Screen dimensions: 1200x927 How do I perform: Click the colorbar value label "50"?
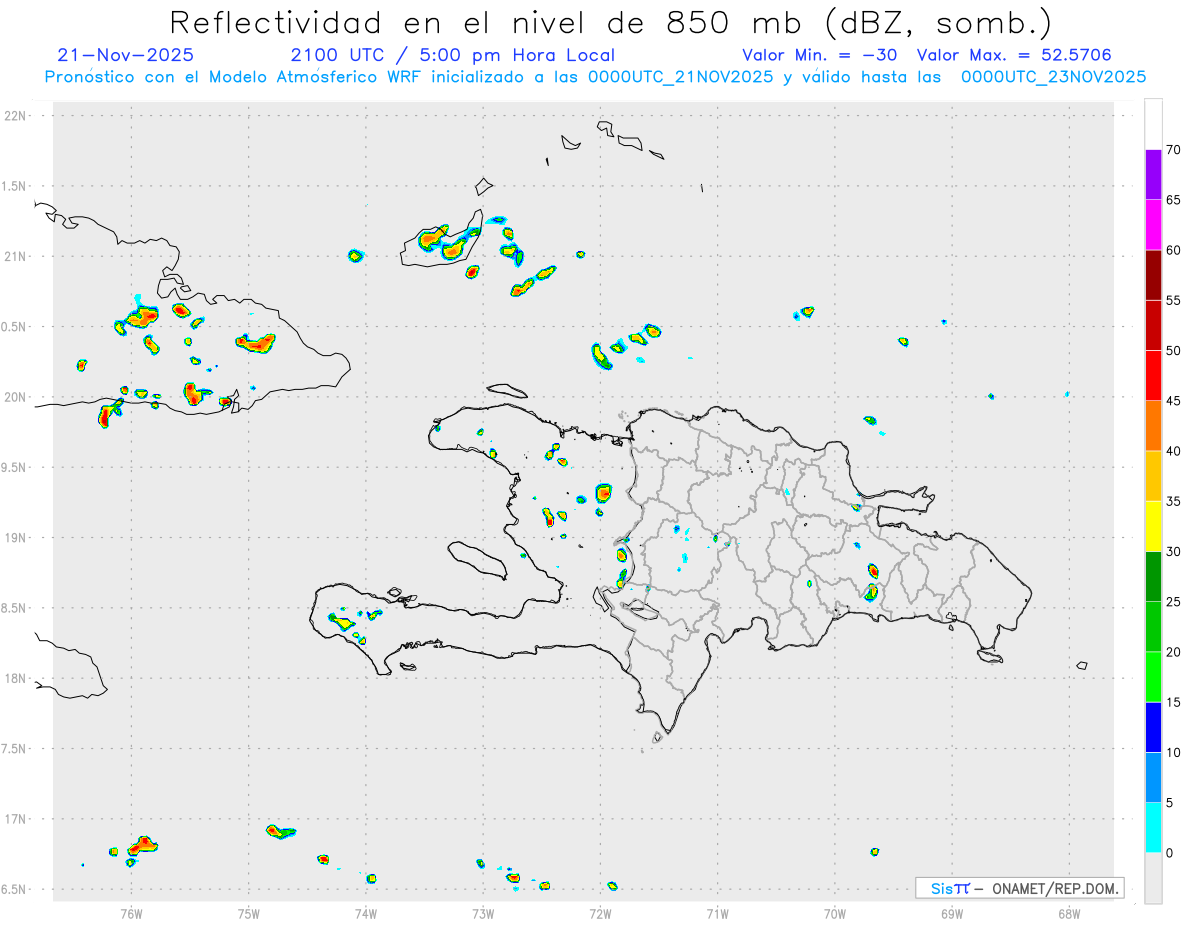coord(1174,351)
